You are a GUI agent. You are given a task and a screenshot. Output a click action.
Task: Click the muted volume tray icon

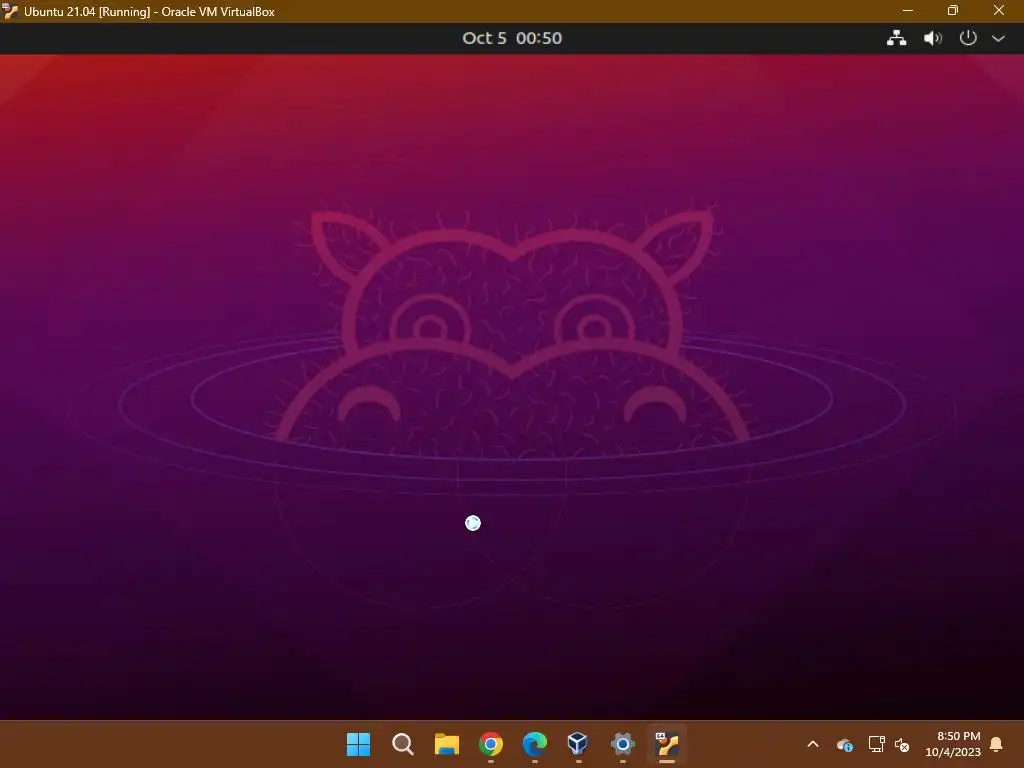[902, 744]
